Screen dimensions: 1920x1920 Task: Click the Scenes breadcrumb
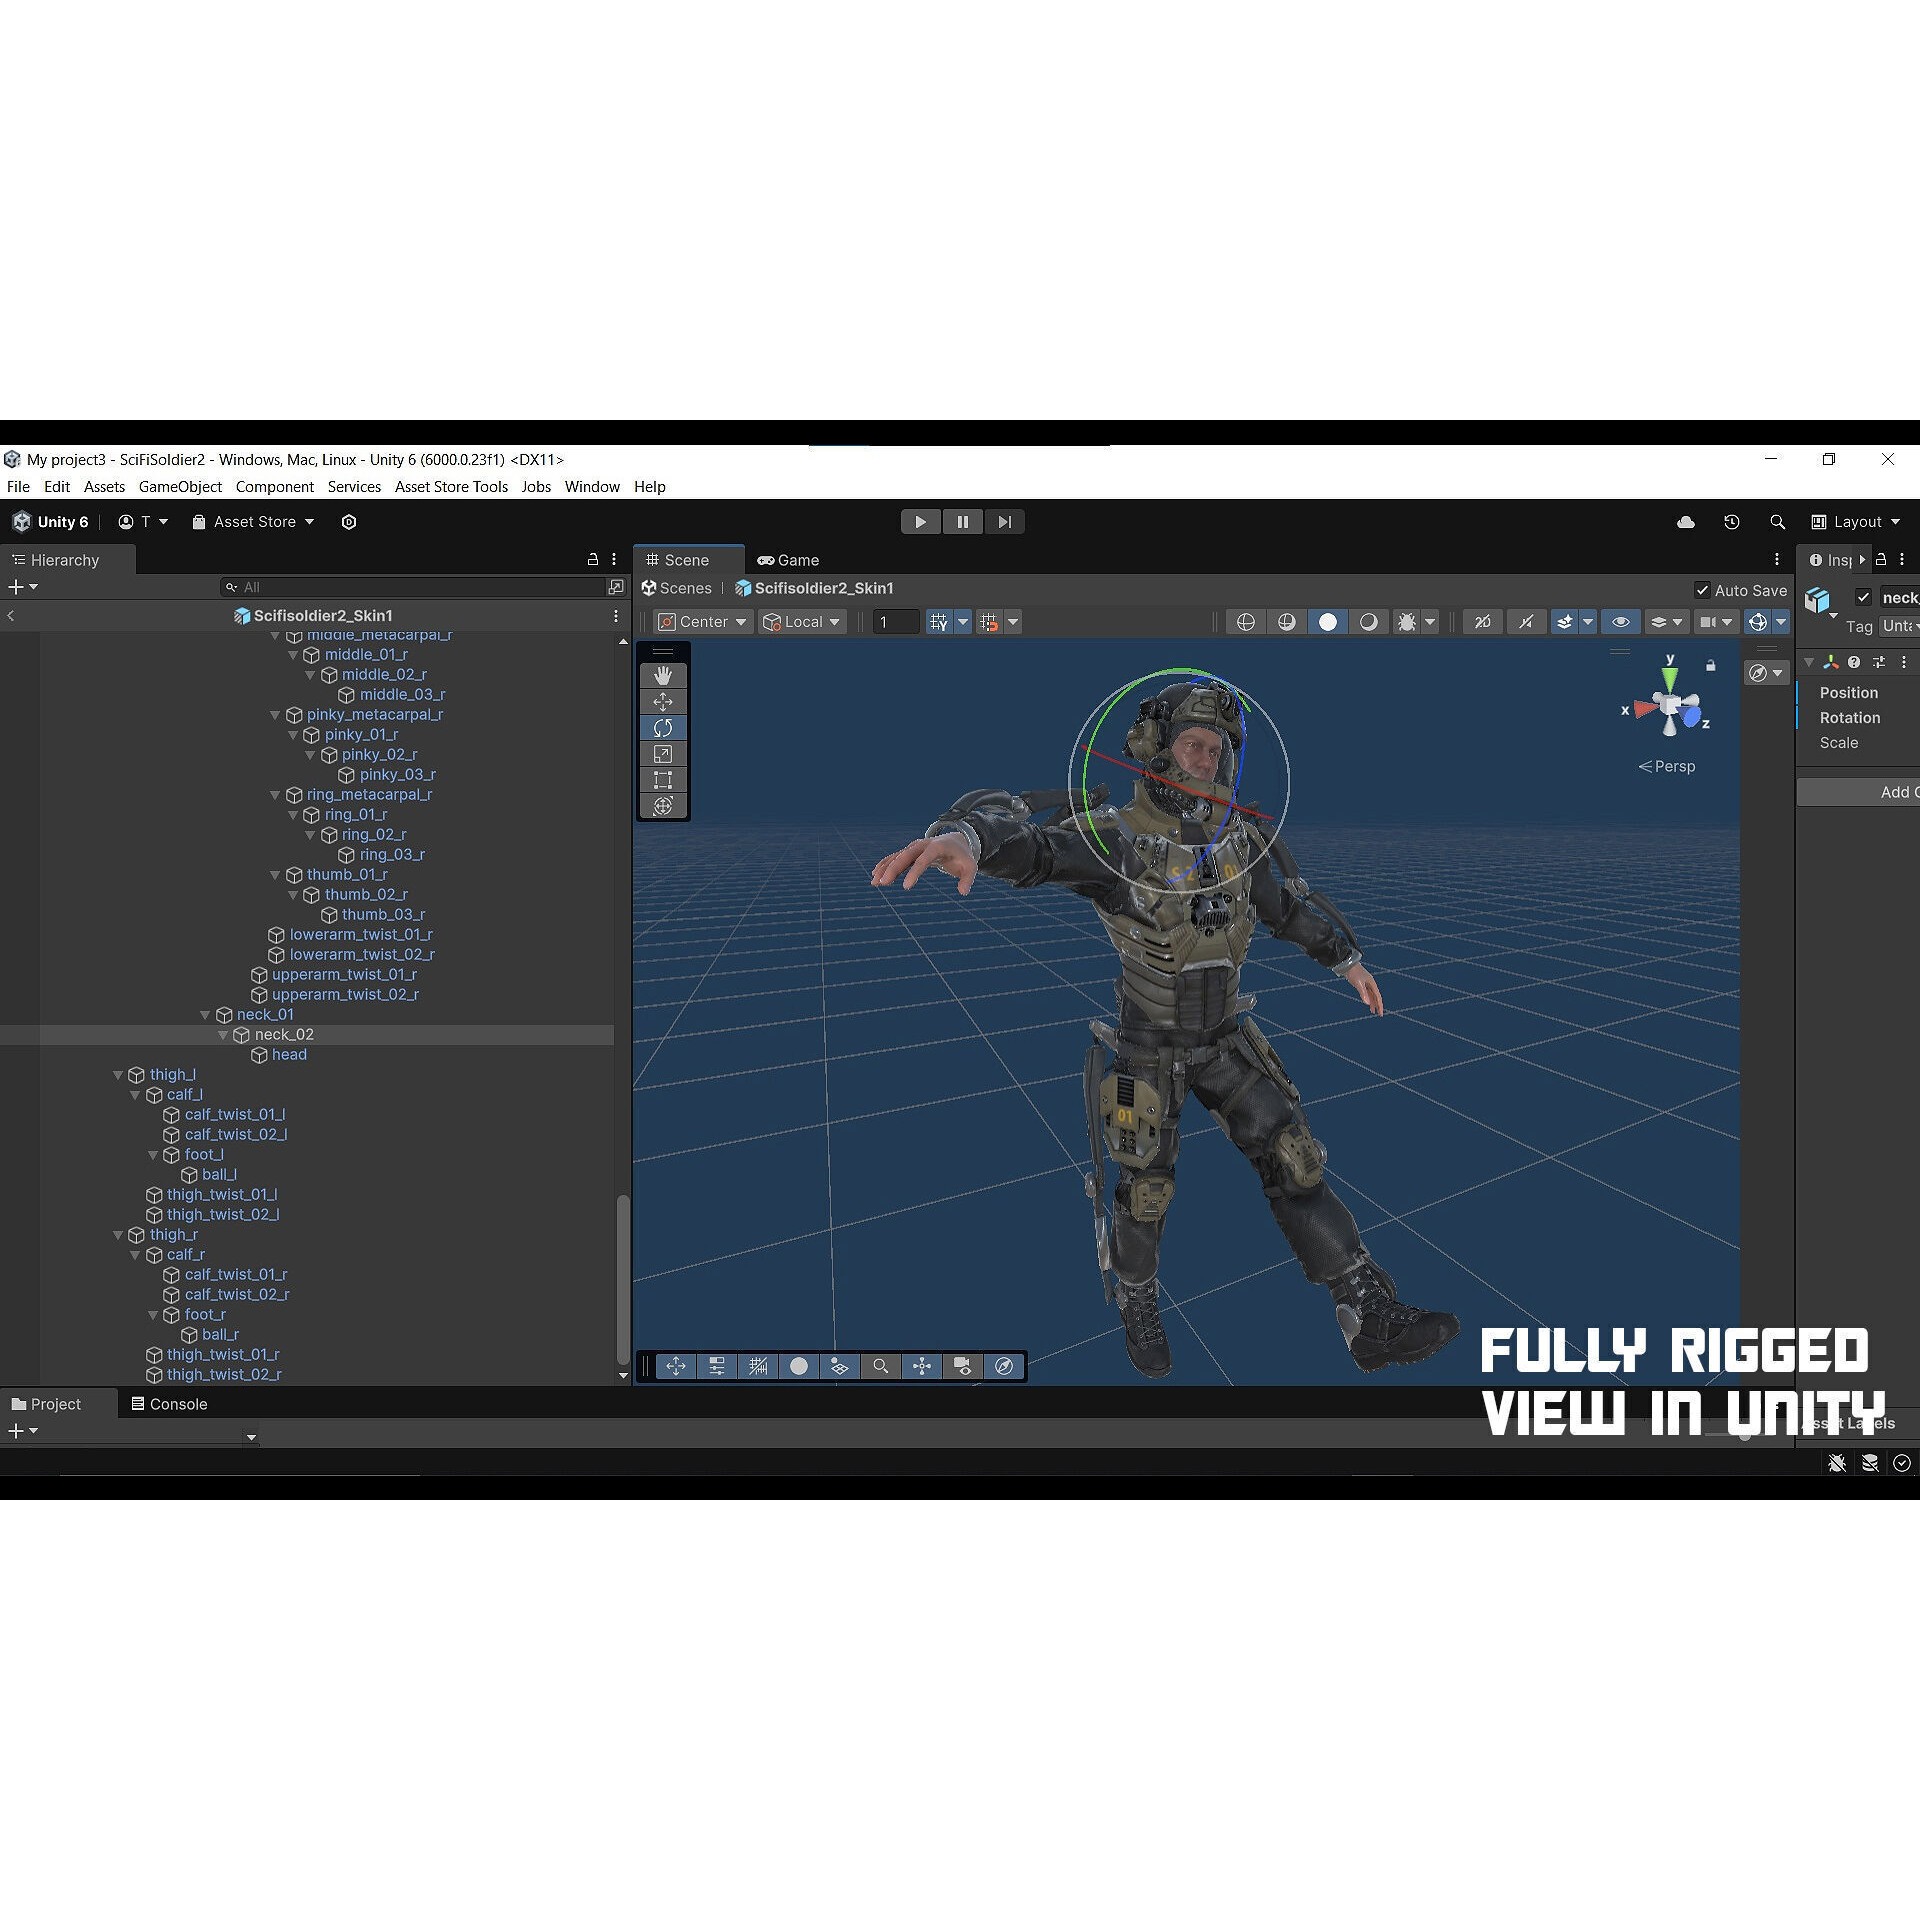(x=677, y=589)
